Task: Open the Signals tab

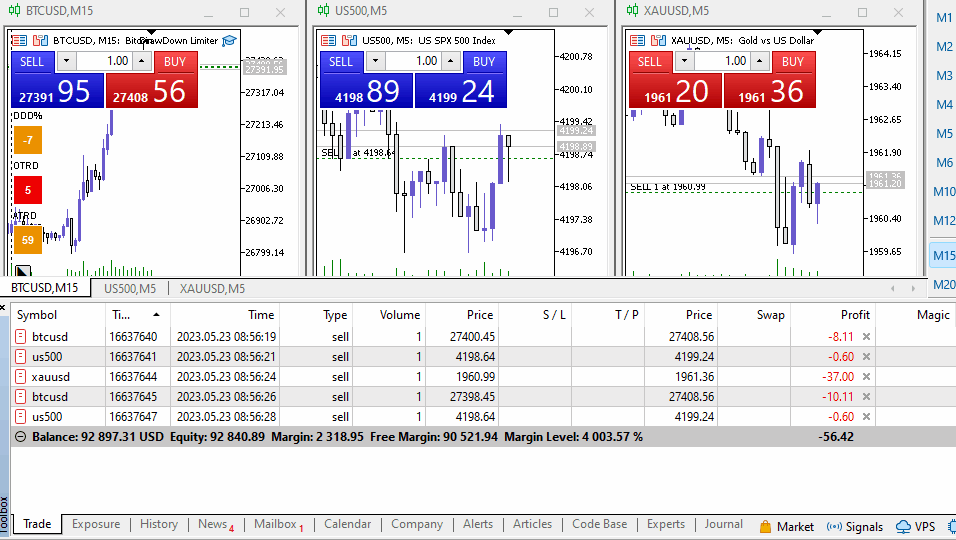Action: tap(855, 527)
